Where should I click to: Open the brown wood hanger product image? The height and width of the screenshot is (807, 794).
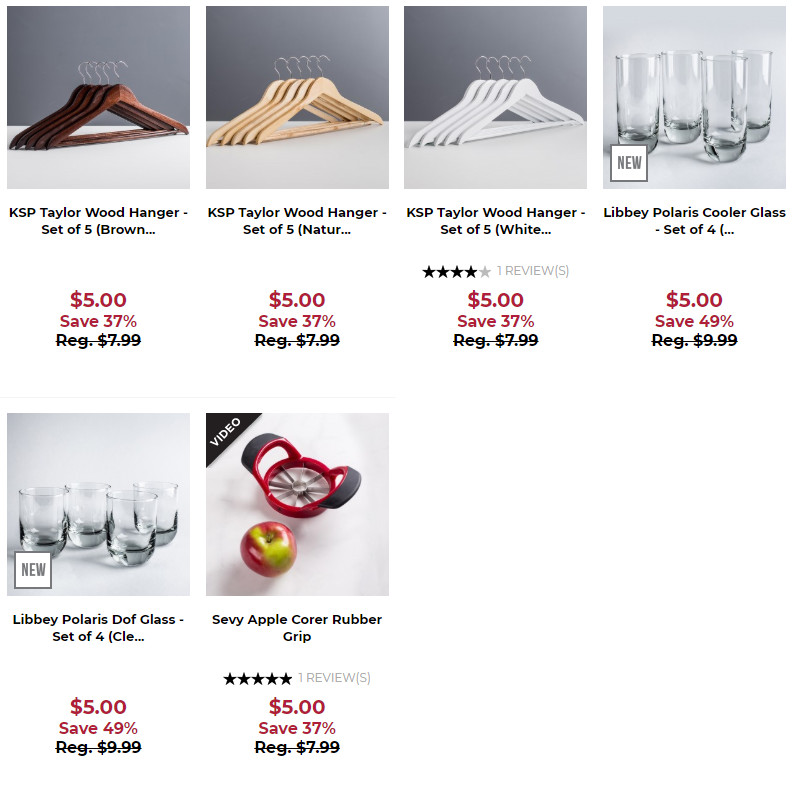(x=98, y=97)
